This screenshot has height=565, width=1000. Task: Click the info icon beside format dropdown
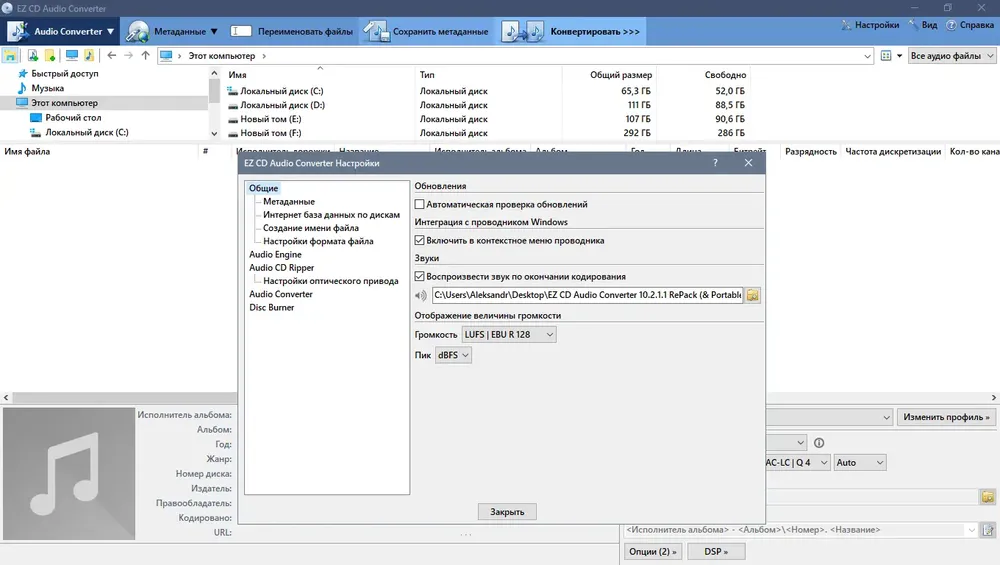[x=819, y=443]
